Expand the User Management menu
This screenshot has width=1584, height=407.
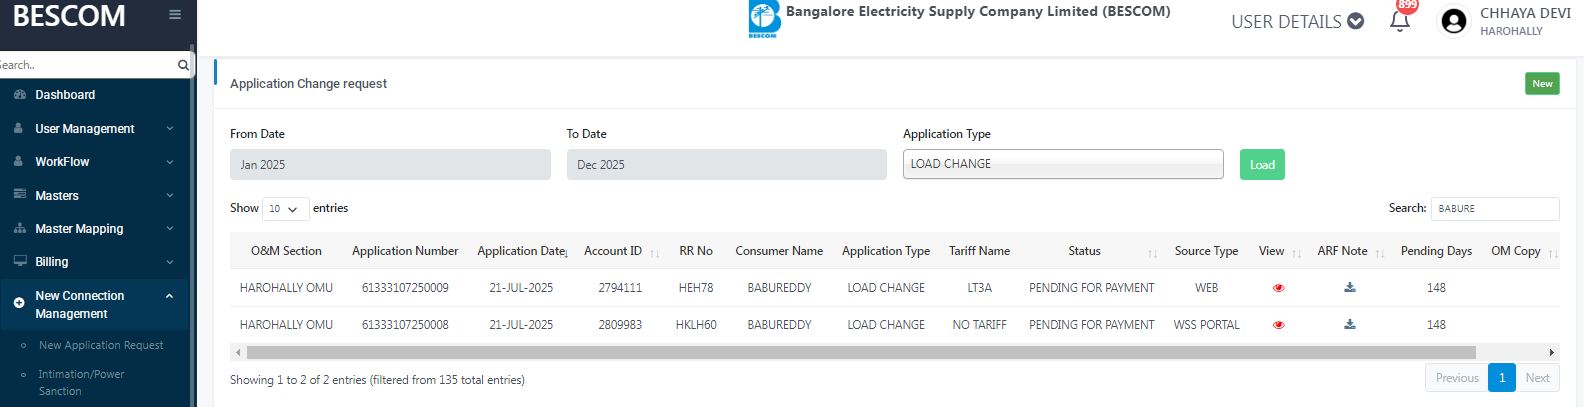92,129
